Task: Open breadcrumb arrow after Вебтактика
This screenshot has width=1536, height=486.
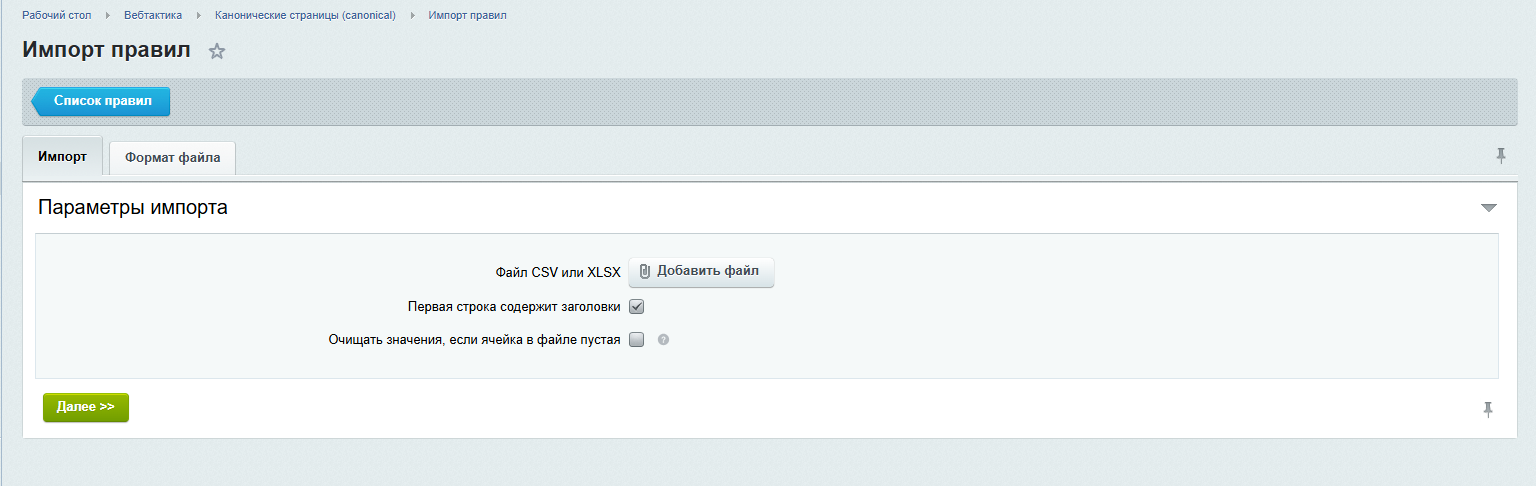Action: click(x=199, y=16)
